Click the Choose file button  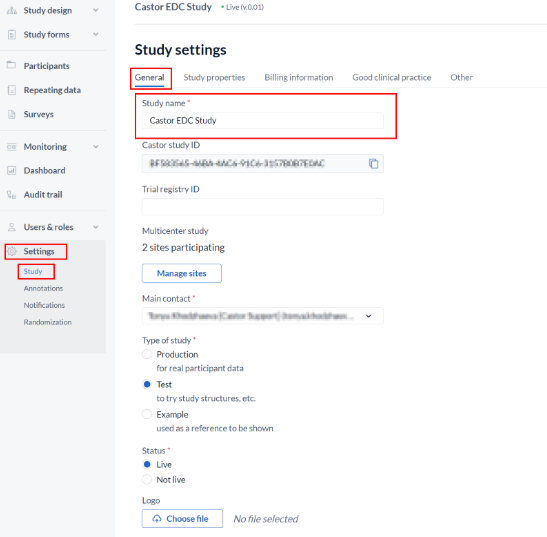182,519
